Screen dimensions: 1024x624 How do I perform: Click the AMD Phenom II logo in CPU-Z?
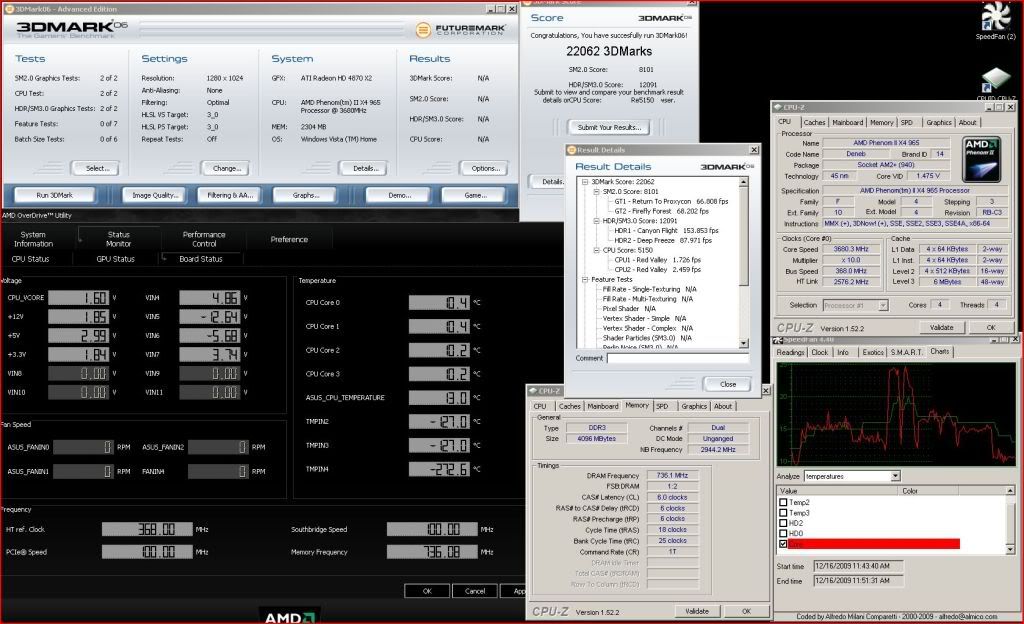point(980,158)
